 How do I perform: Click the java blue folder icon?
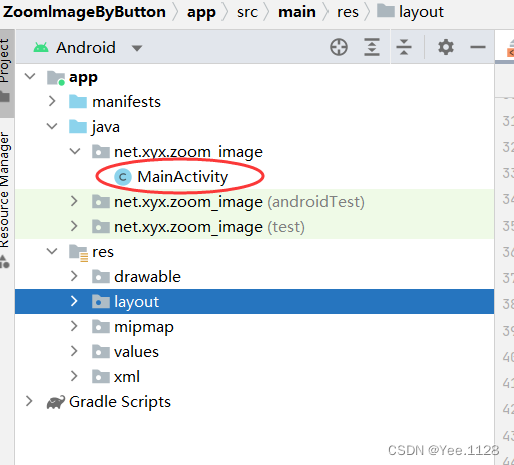[78, 127]
